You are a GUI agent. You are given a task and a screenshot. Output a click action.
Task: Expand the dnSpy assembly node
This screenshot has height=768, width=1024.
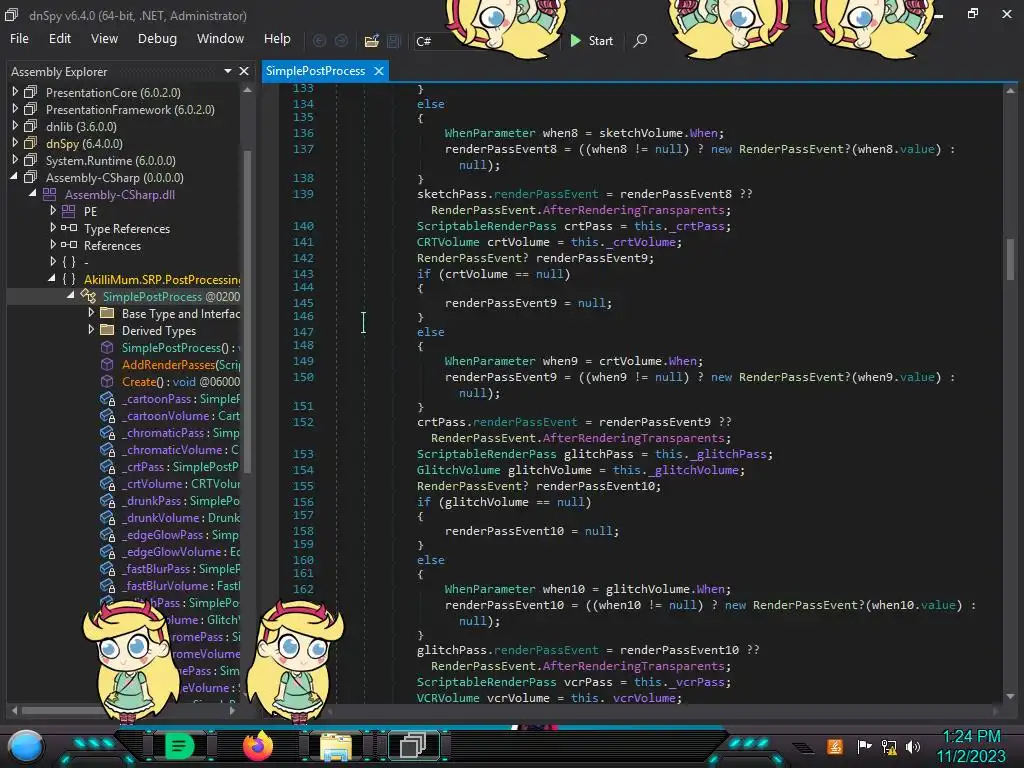coord(15,143)
